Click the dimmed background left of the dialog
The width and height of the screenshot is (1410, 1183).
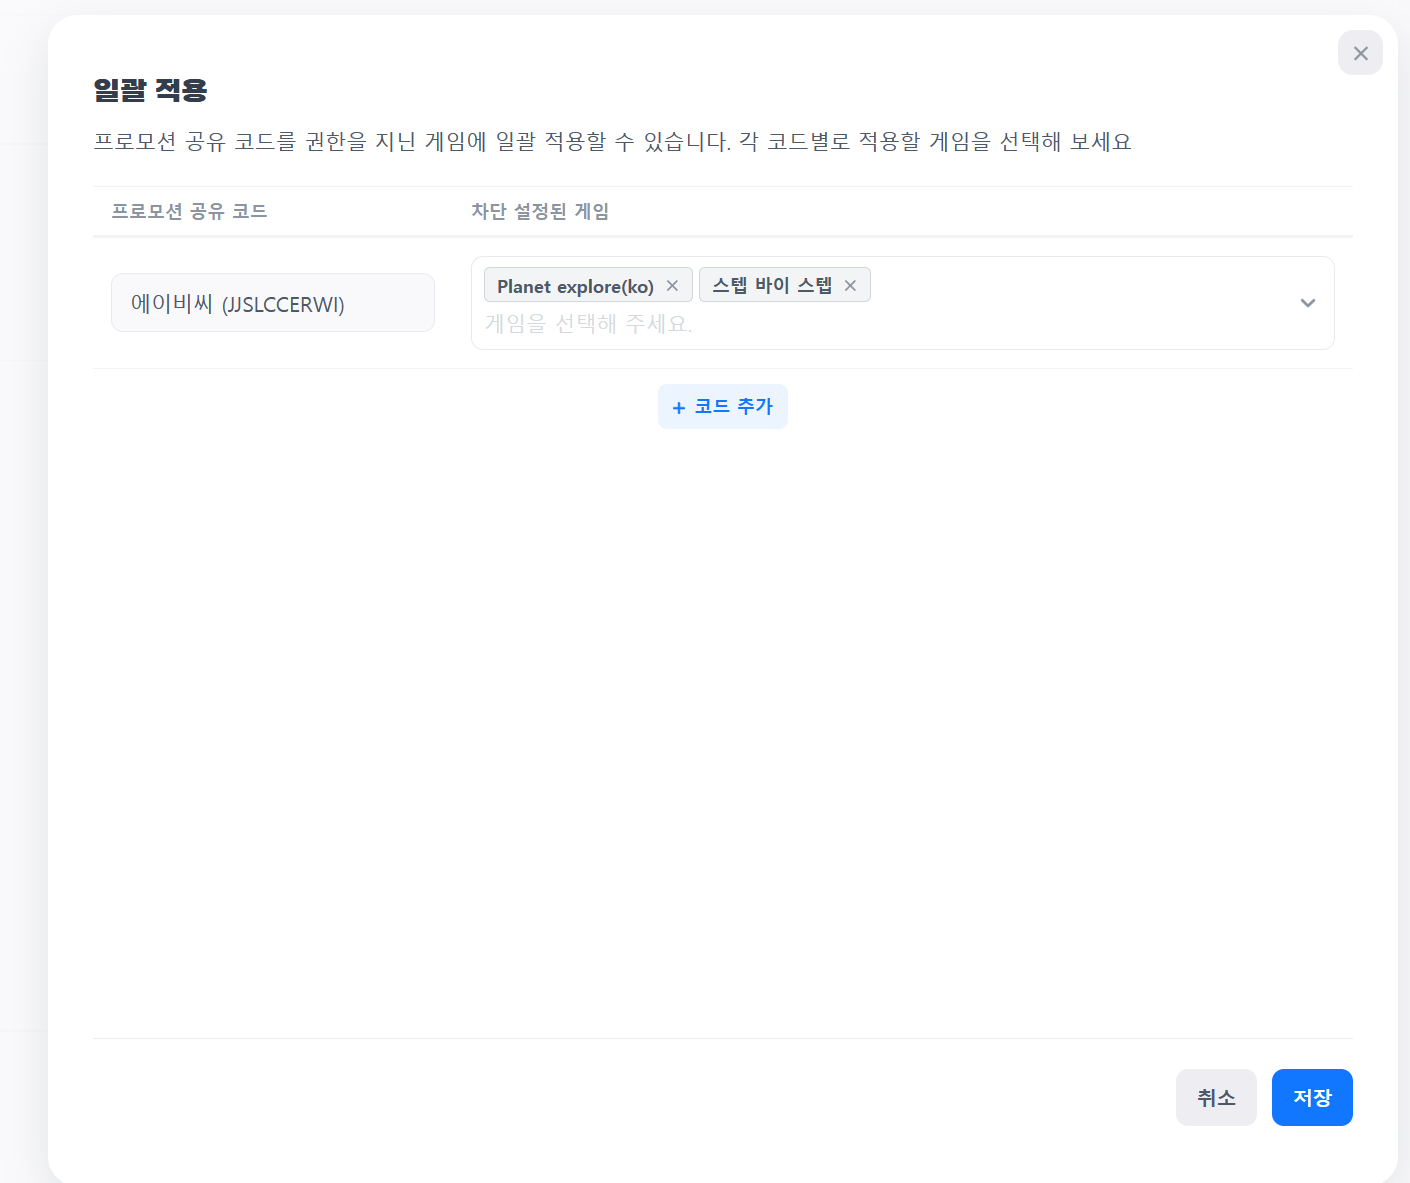click(x=22, y=600)
